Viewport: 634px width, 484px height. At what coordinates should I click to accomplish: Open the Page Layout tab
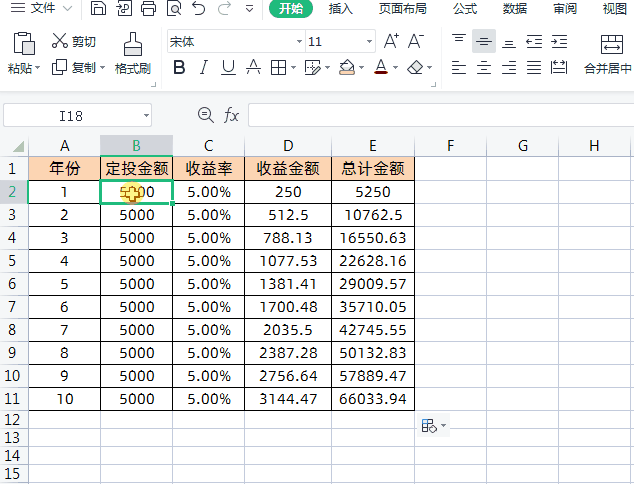coord(403,8)
